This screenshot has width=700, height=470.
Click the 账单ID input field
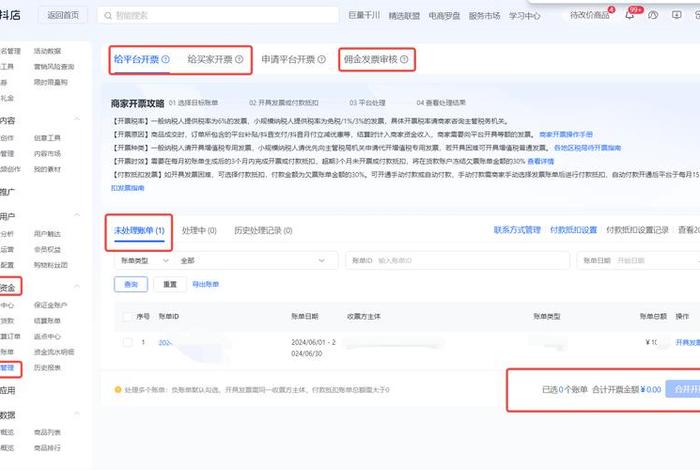click(x=458, y=261)
